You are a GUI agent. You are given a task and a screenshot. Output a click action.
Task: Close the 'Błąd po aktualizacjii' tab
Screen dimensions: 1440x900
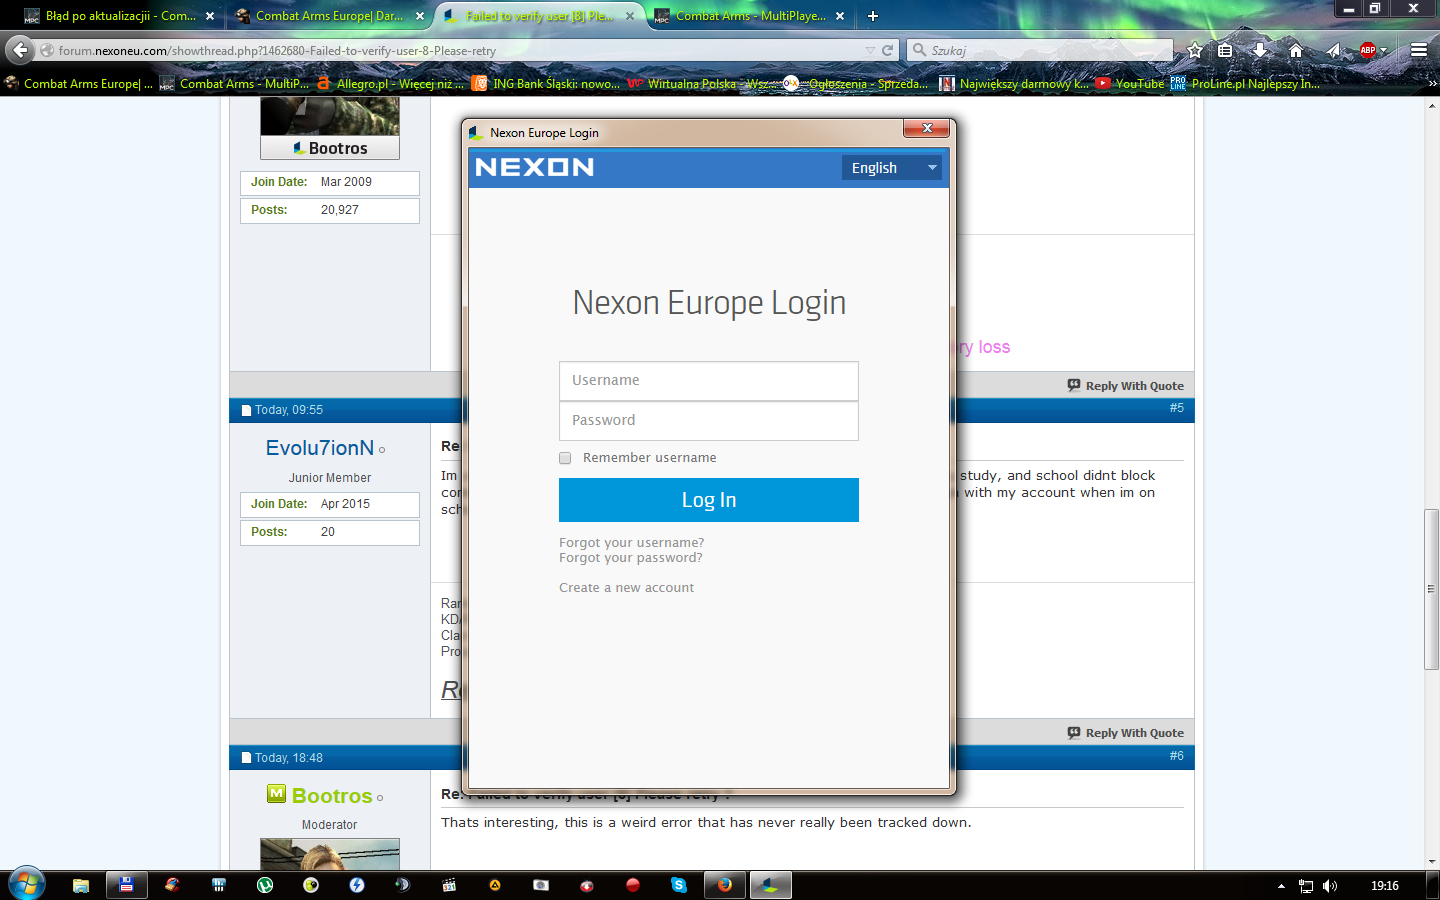[x=210, y=16]
